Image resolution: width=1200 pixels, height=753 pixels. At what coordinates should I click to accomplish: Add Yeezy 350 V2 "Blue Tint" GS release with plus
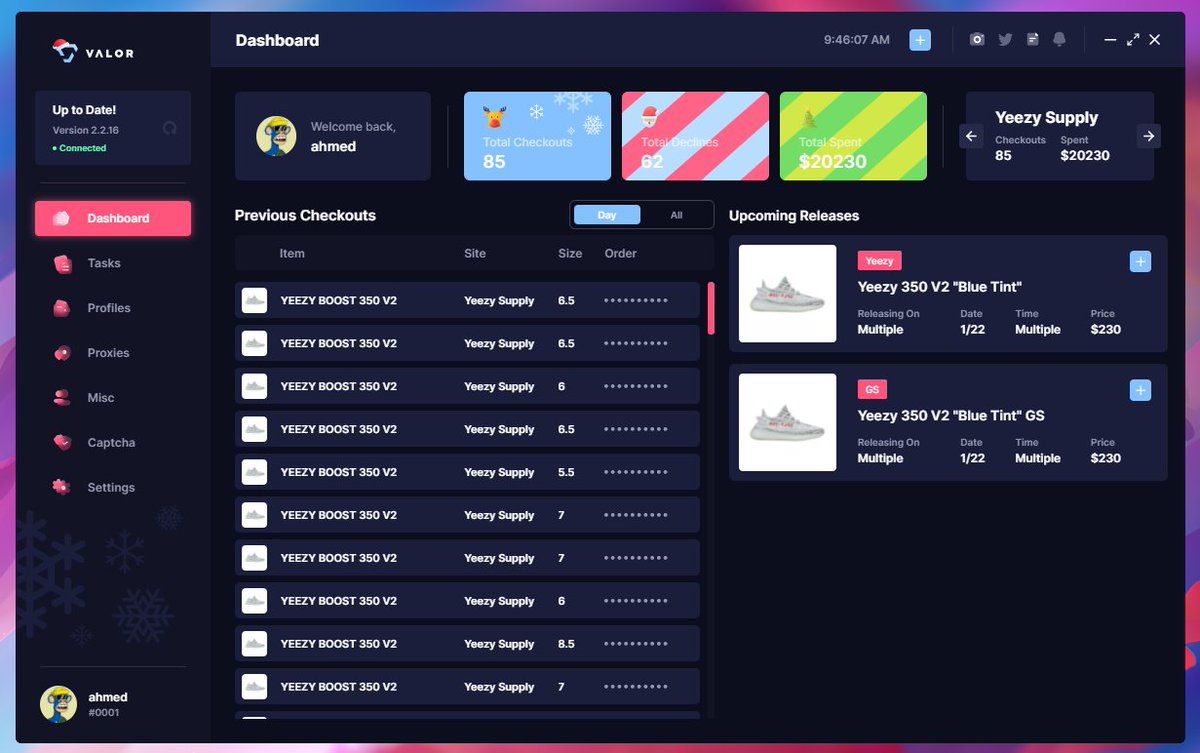pyautogui.click(x=1140, y=390)
